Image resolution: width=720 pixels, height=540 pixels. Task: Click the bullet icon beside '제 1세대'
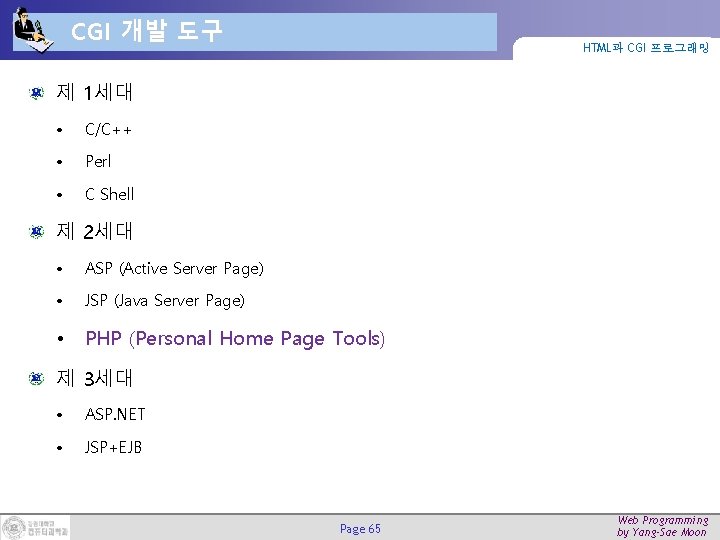36,93
